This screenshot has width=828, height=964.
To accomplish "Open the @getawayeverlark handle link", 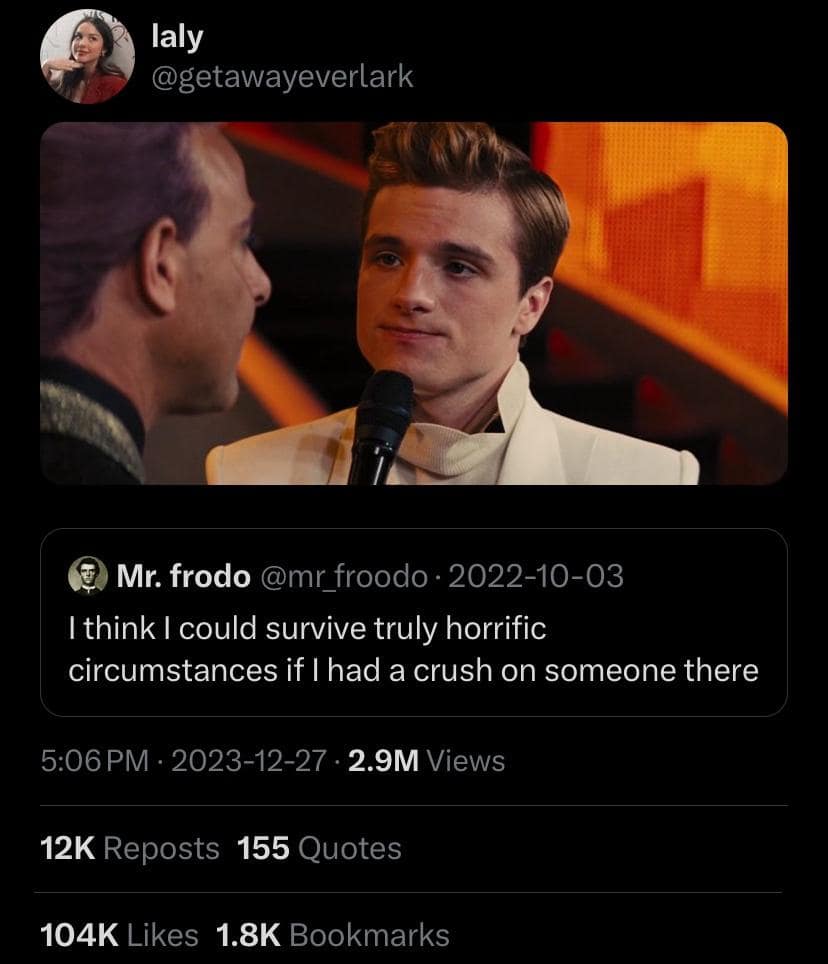I will [281, 75].
